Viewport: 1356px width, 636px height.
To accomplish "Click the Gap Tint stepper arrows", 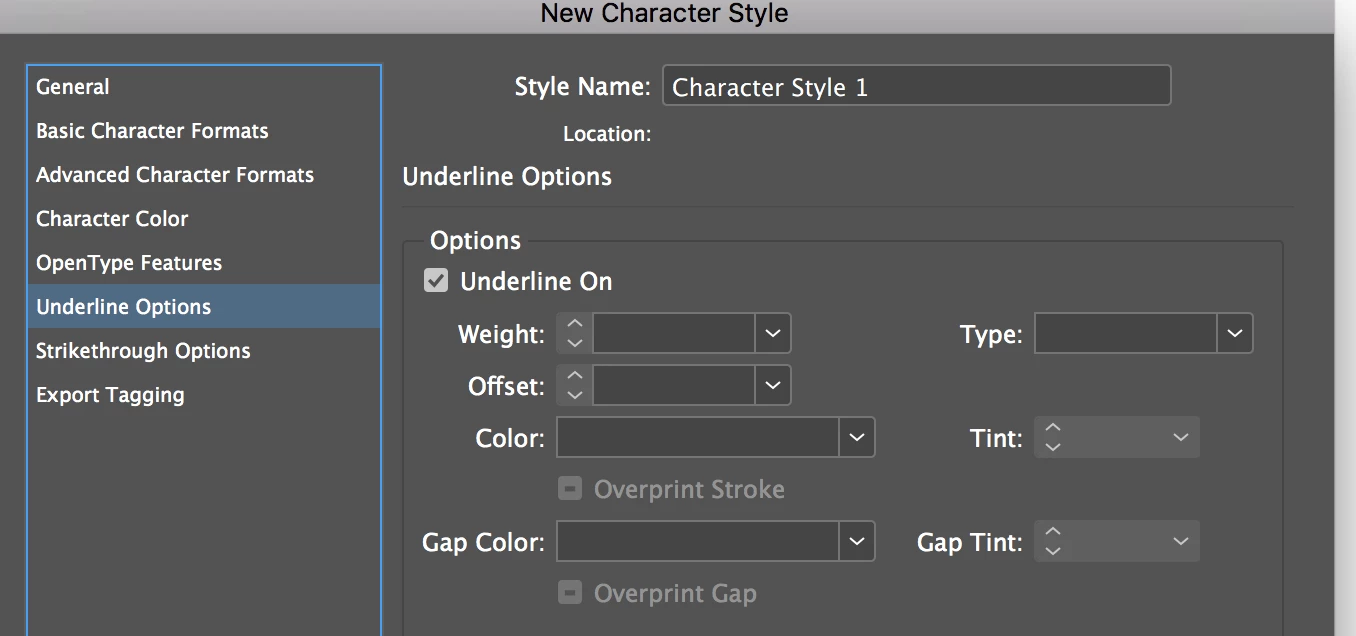I will (x=1052, y=542).
